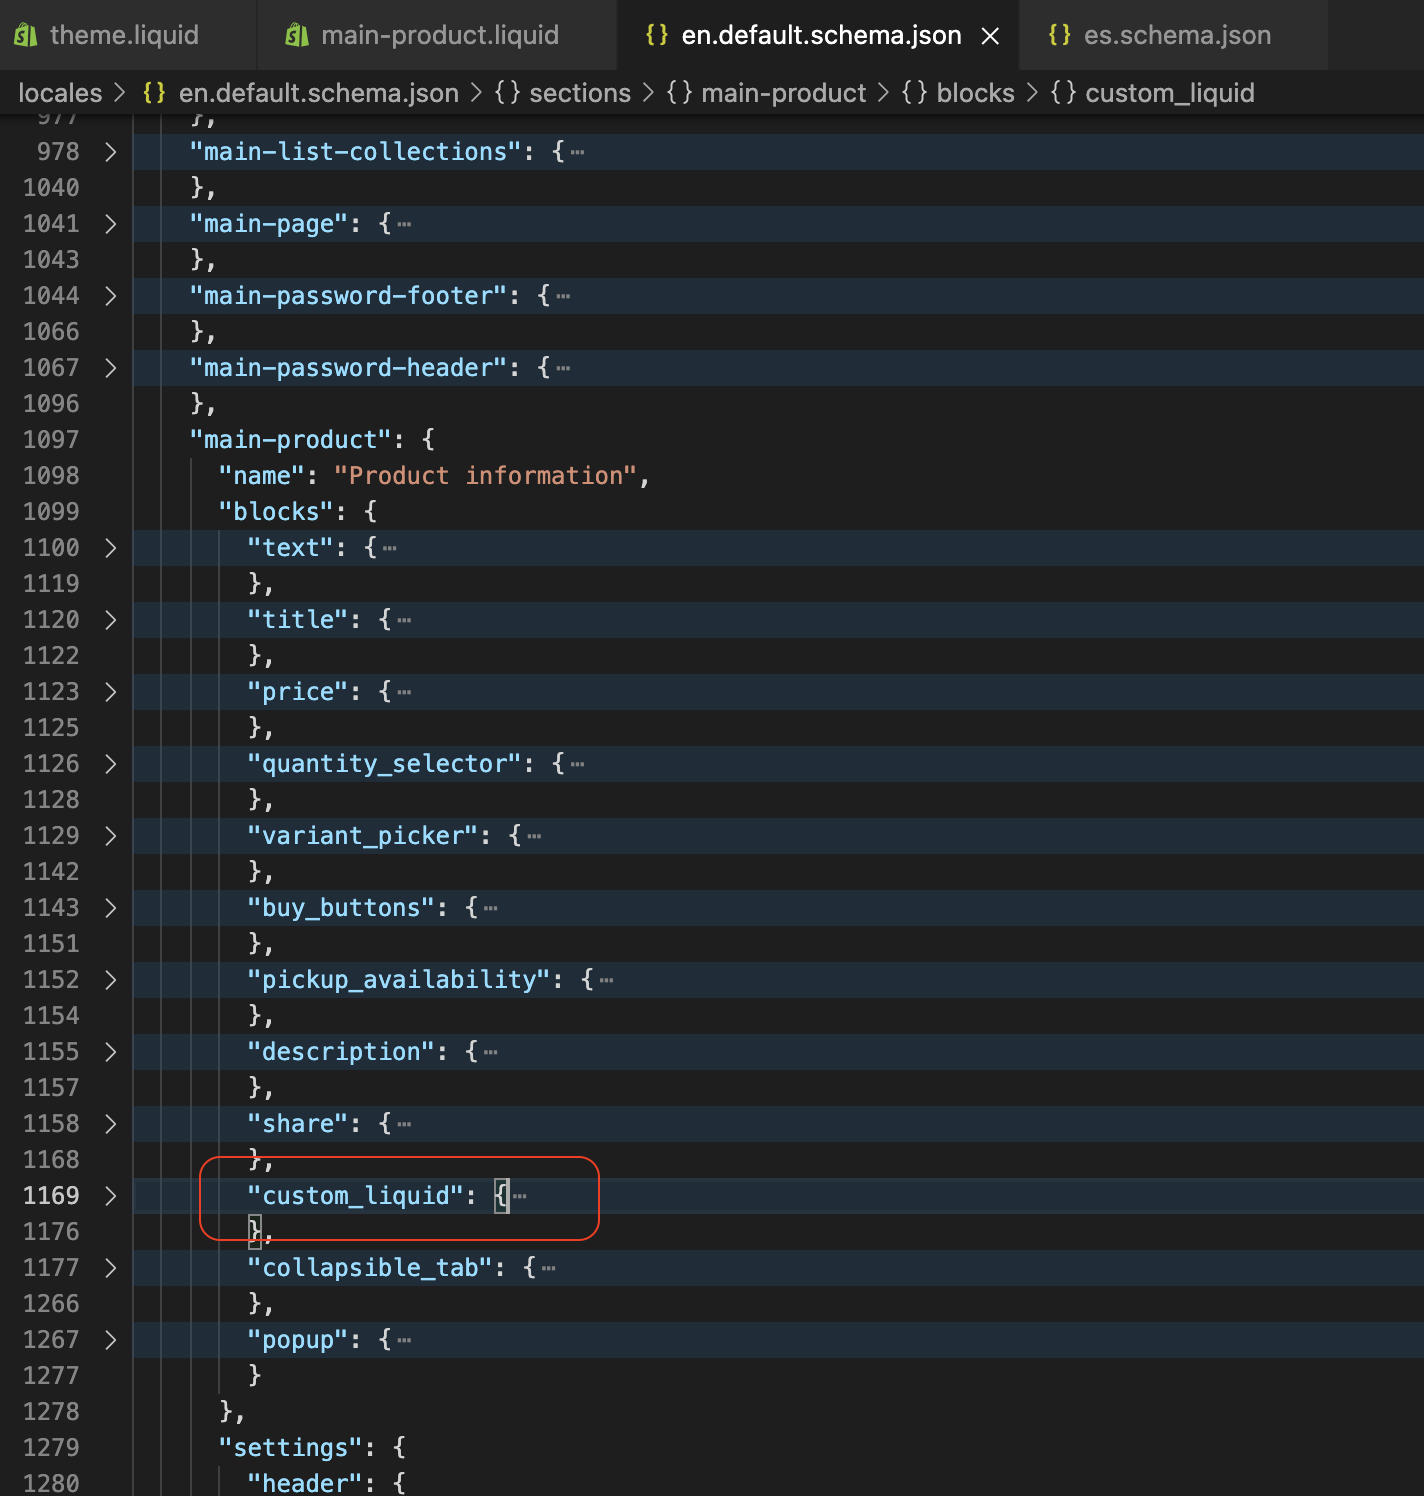Viewport: 1424px width, 1496px height.
Task: Click the "header" key on line 1280
Action: [x=305, y=1483]
